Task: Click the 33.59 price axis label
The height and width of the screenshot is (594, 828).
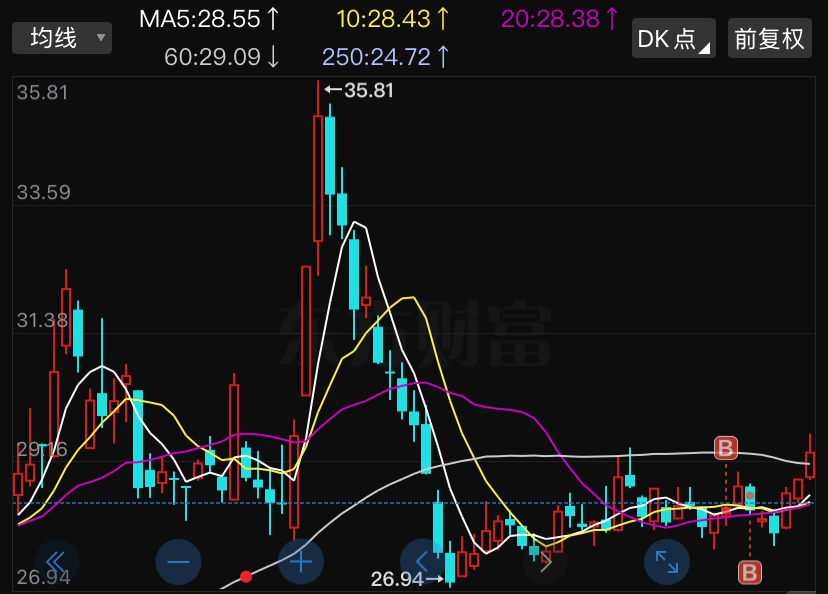Action: click(43, 192)
